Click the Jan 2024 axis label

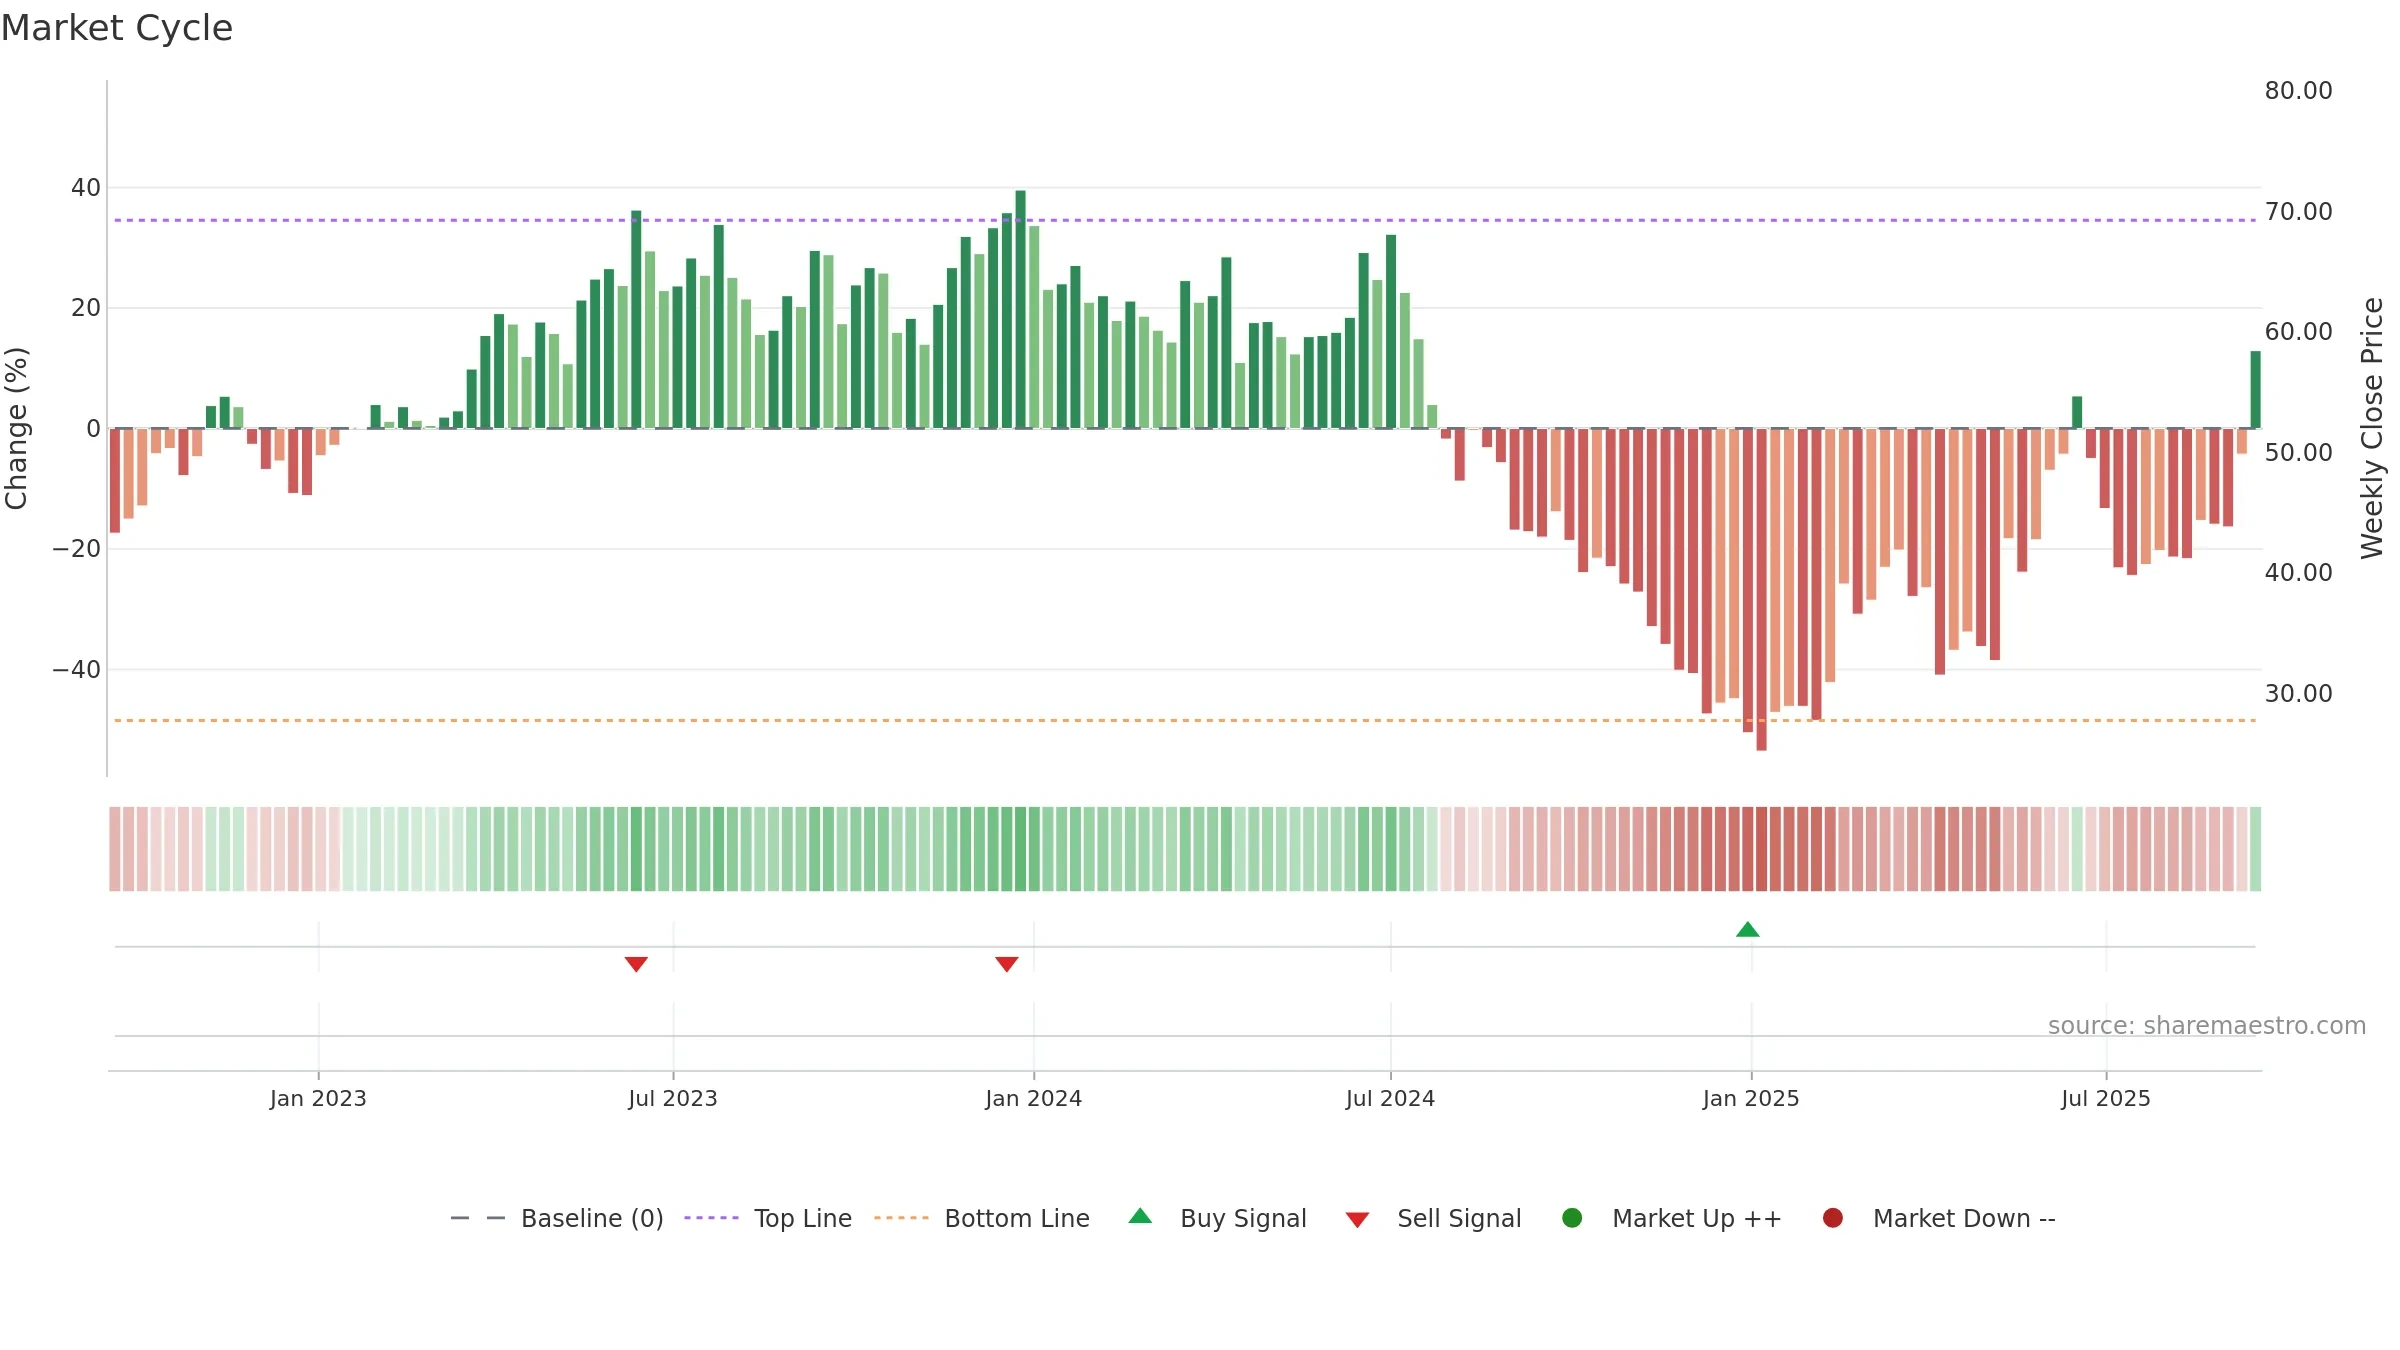tap(1033, 1098)
